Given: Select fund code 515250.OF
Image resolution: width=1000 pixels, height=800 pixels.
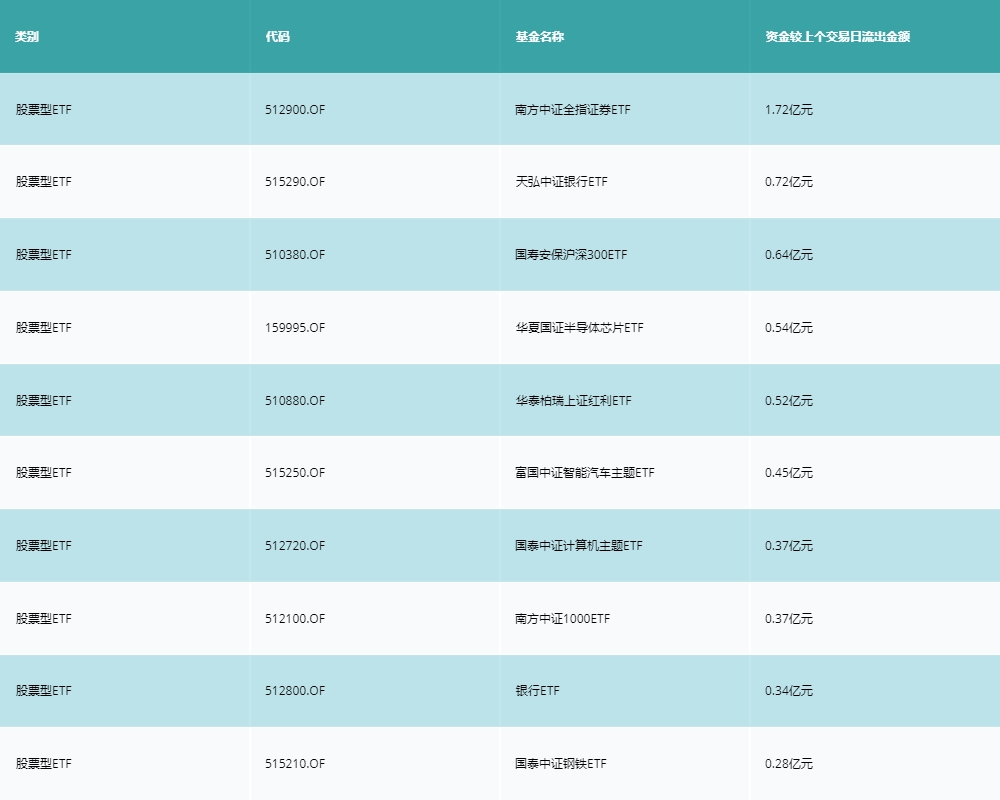Looking at the screenshot, I should (295, 473).
